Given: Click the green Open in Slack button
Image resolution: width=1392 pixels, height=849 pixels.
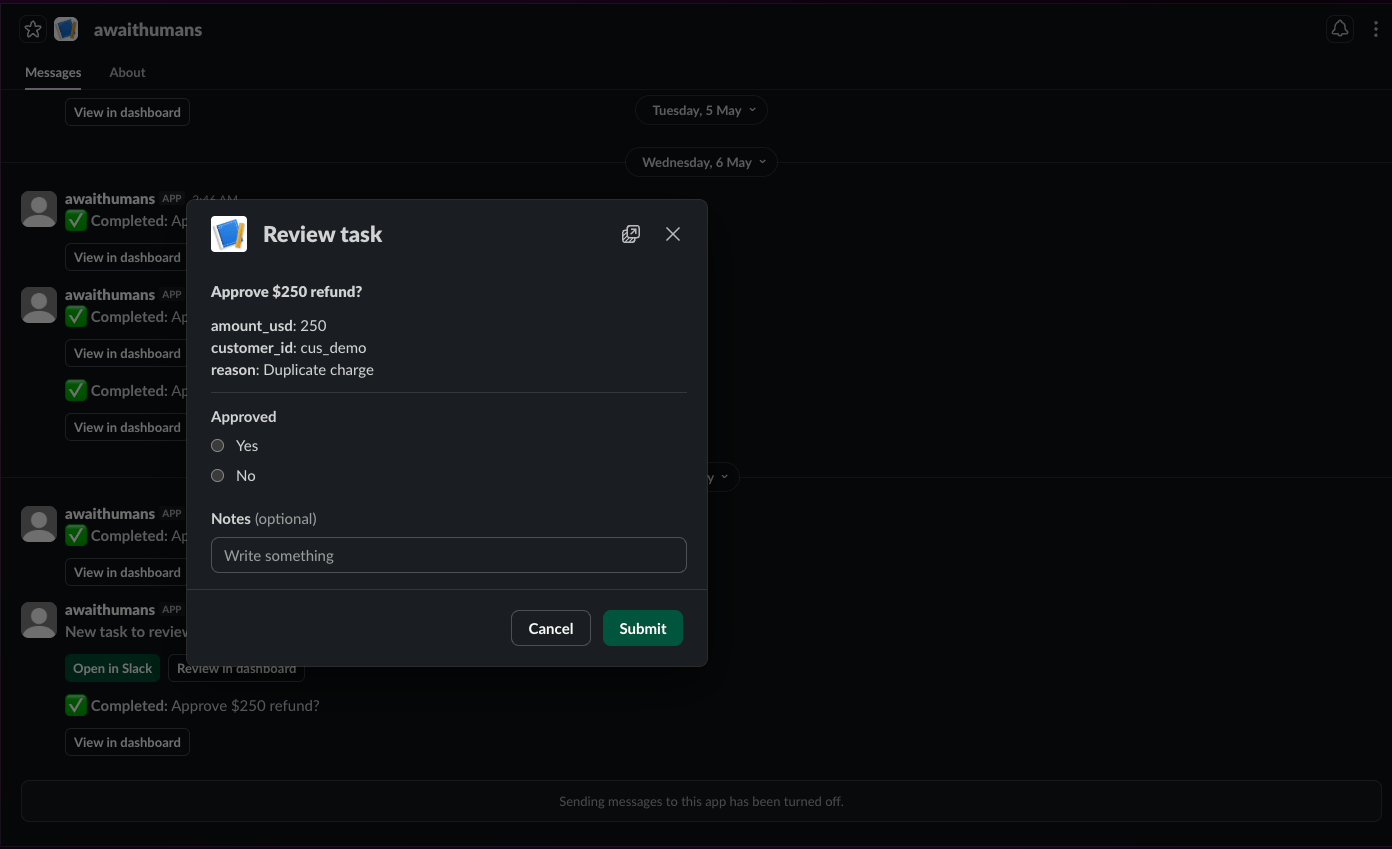Looking at the screenshot, I should [113, 668].
